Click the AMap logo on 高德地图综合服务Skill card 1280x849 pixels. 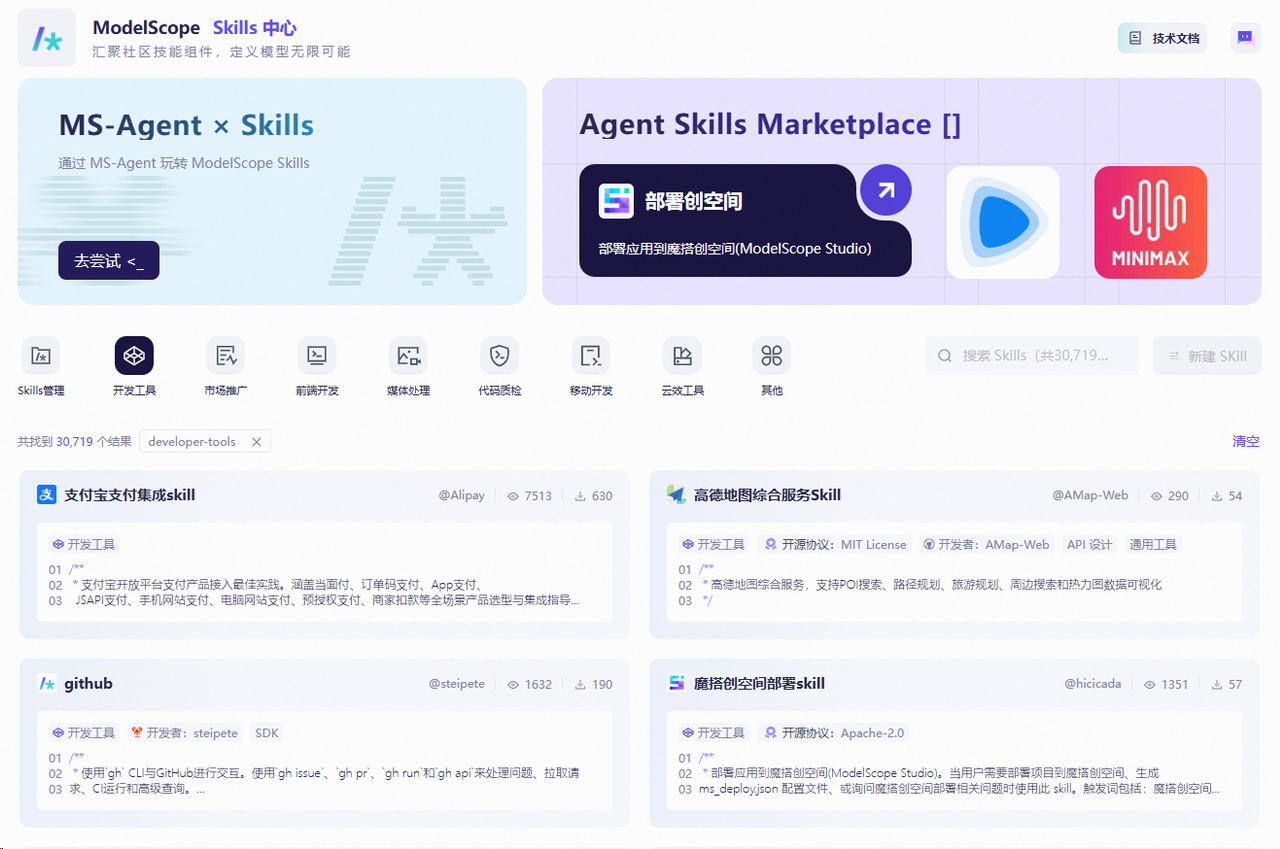pyautogui.click(x=676, y=495)
